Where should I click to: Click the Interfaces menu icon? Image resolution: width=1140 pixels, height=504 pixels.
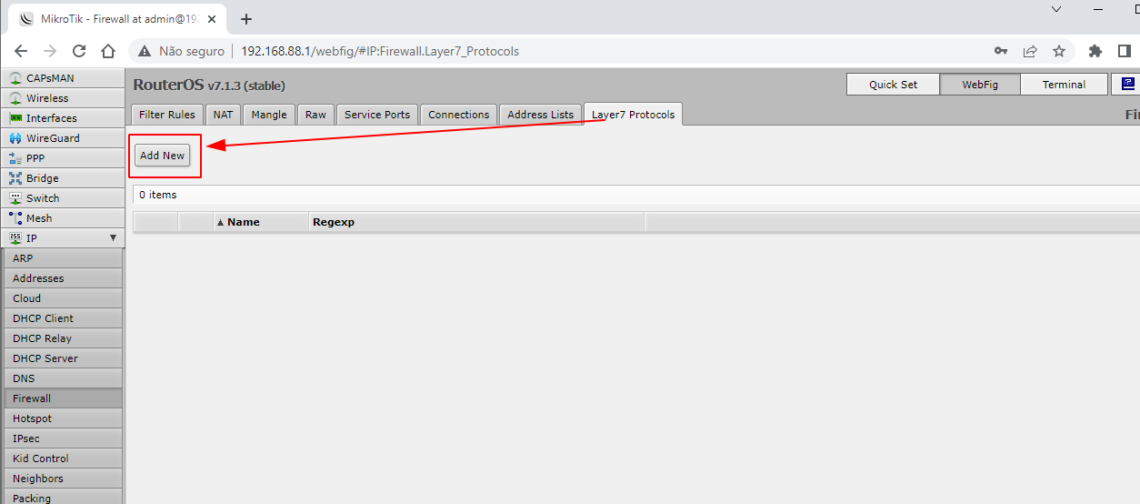(x=15, y=118)
